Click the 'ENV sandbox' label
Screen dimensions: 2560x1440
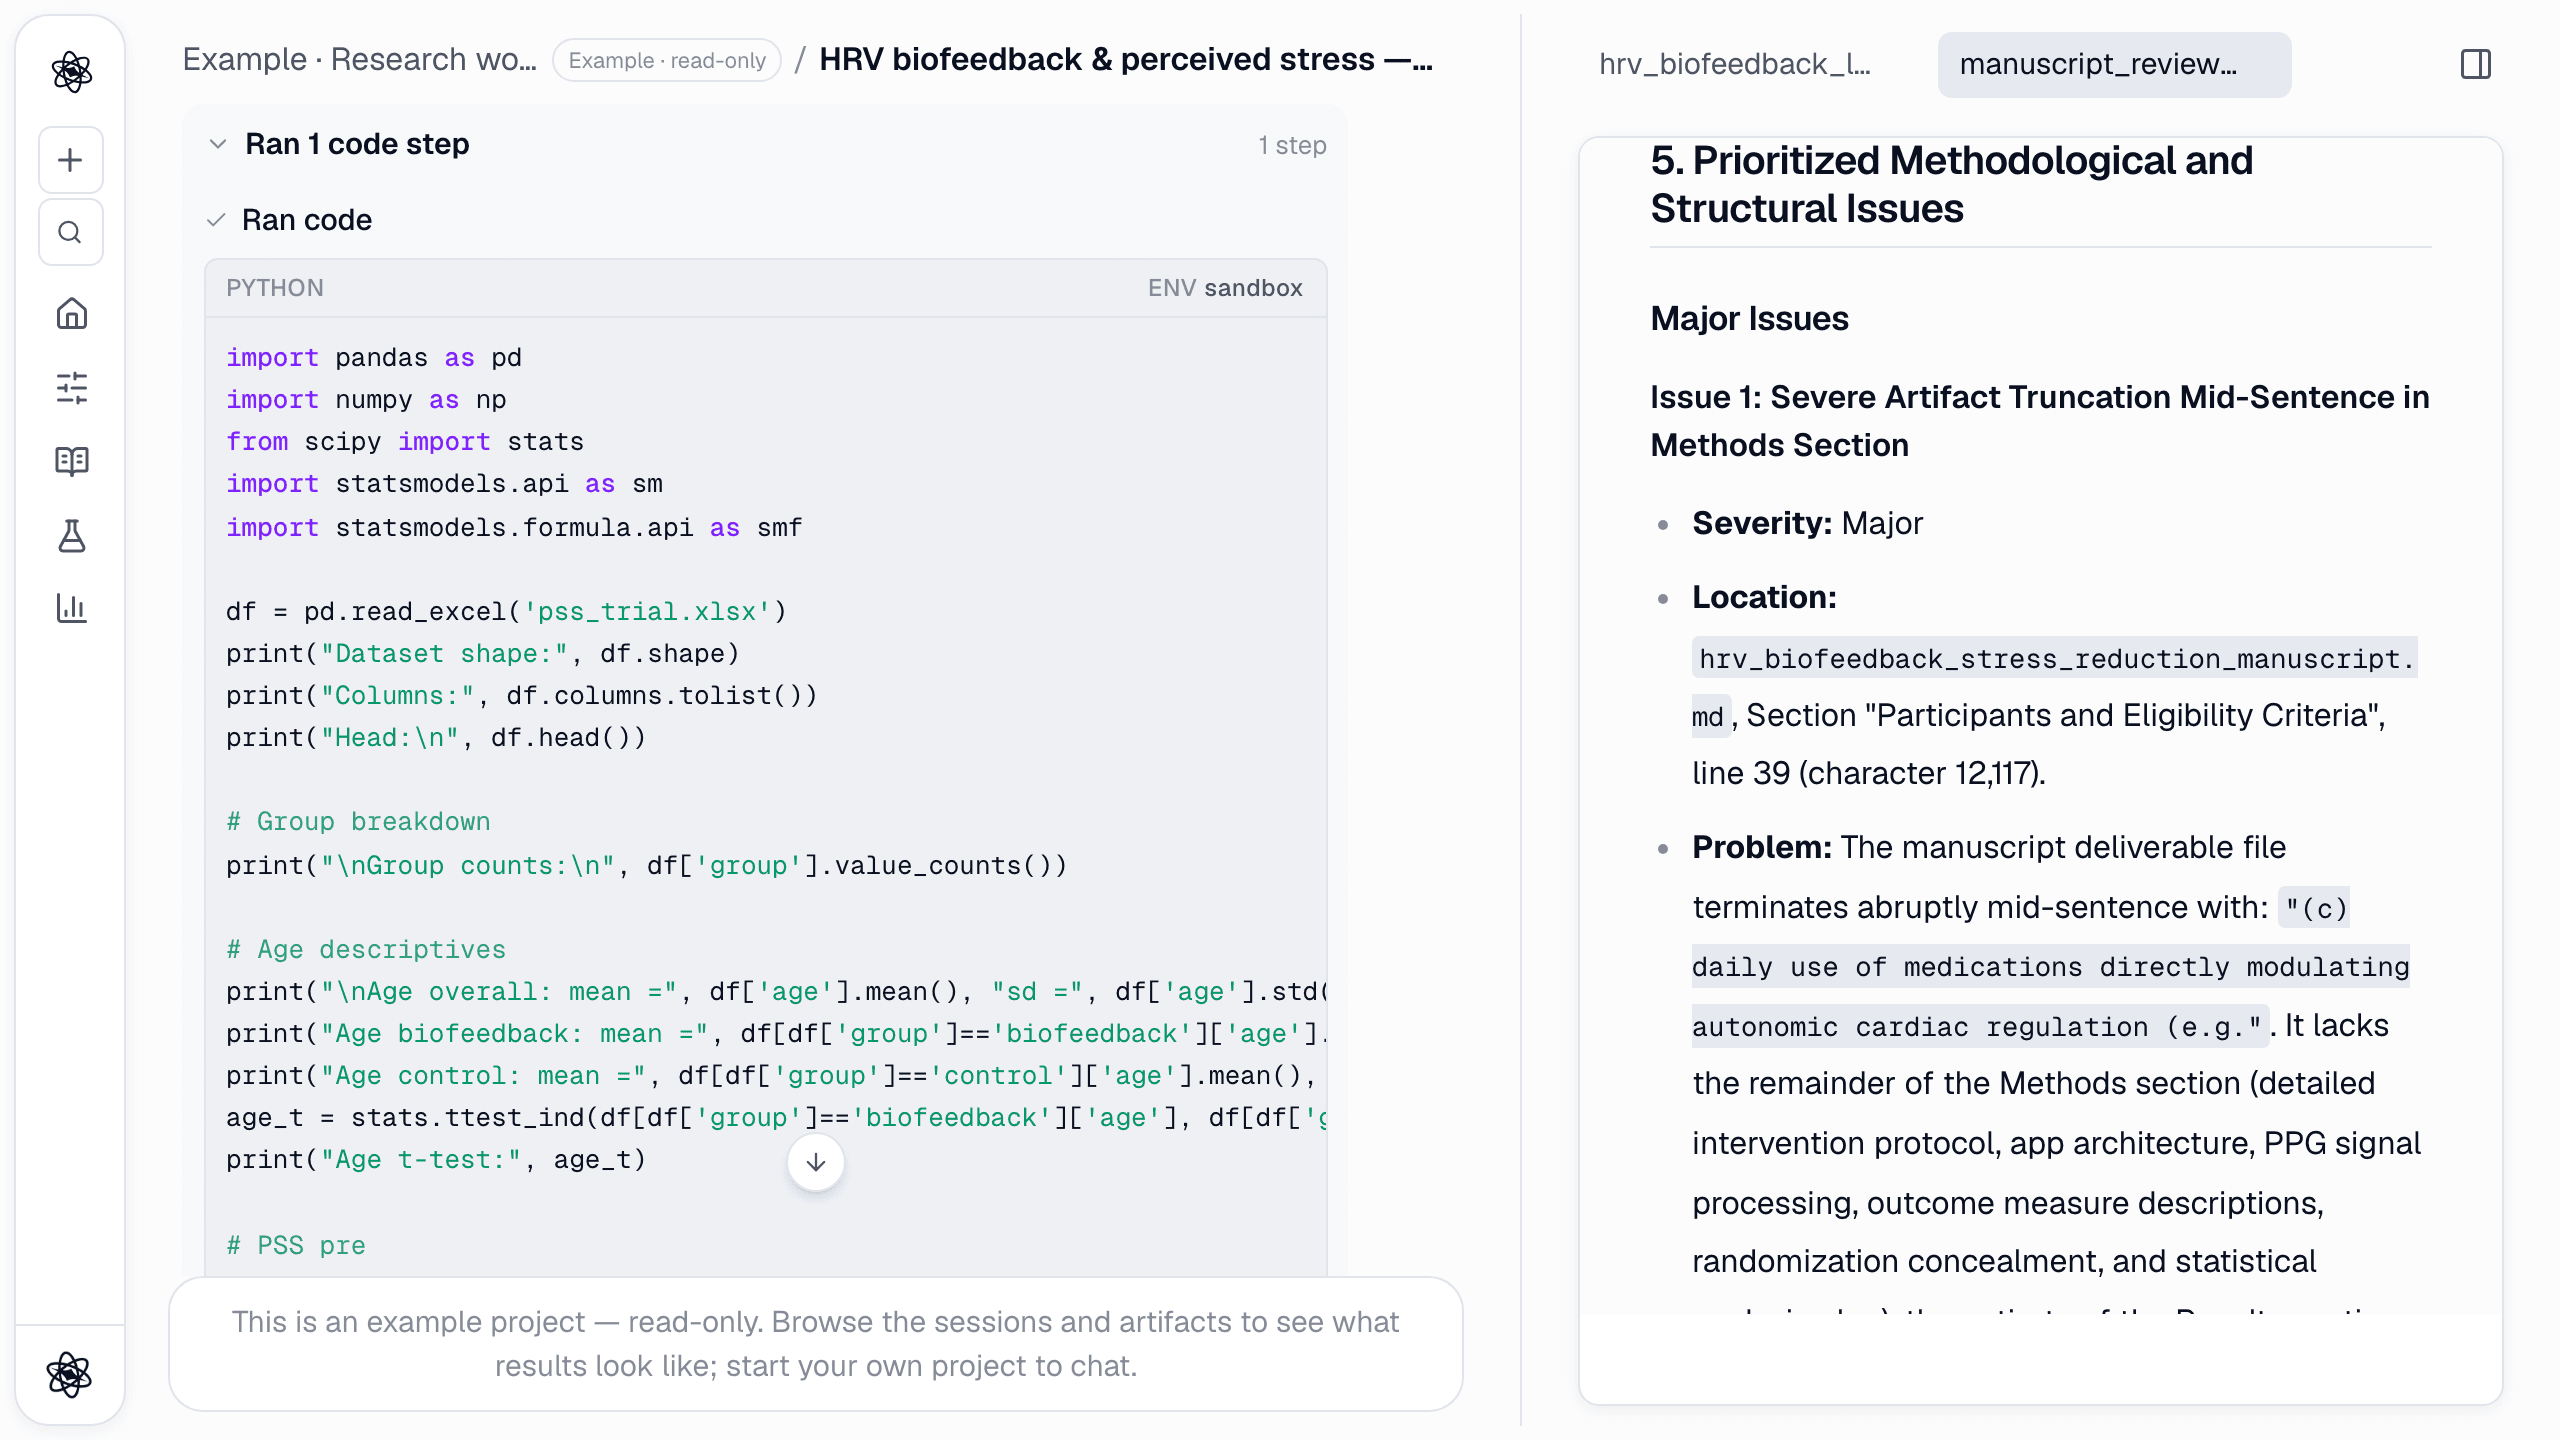1225,288
